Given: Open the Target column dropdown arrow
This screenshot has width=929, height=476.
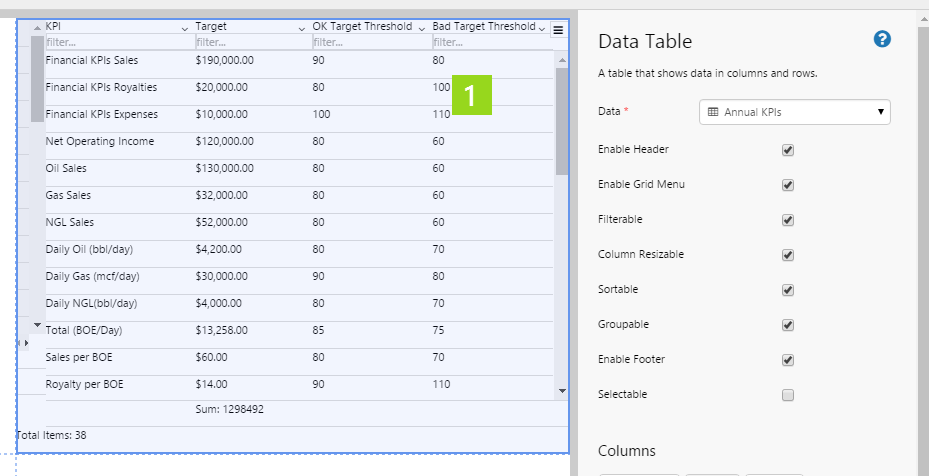Looking at the screenshot, I should click(302, 29).
